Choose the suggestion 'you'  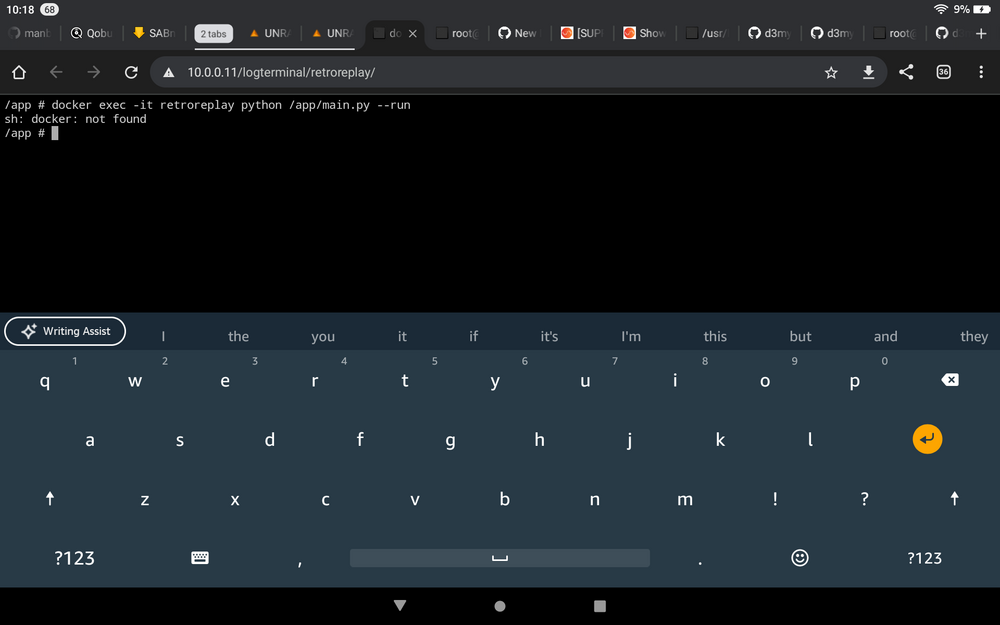pyautogui.click(x=323, y=336)
